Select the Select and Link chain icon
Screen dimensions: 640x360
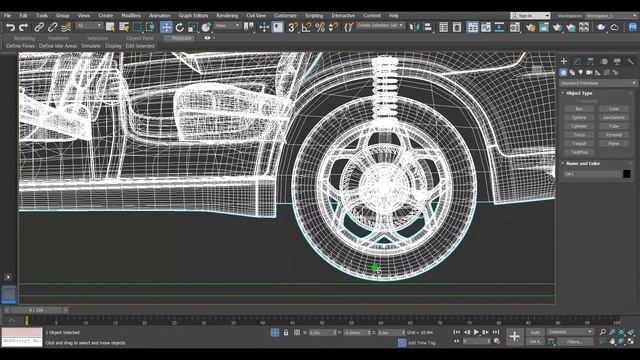39,27
